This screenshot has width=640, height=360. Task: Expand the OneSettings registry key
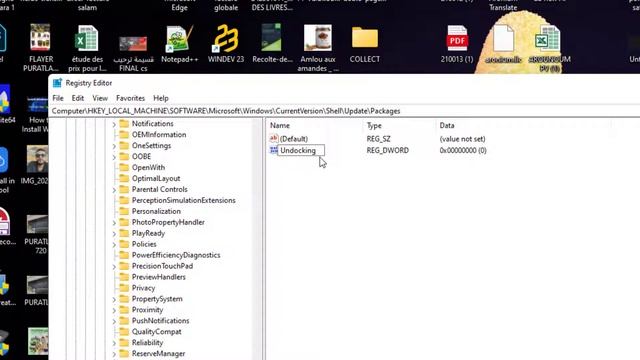coord(114,146)
